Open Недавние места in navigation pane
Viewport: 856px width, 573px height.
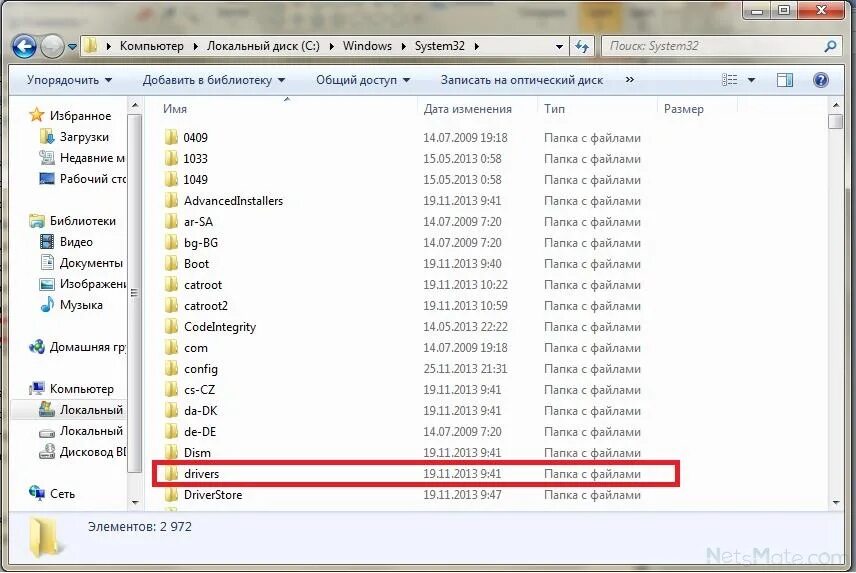click(x=92, y=158)
